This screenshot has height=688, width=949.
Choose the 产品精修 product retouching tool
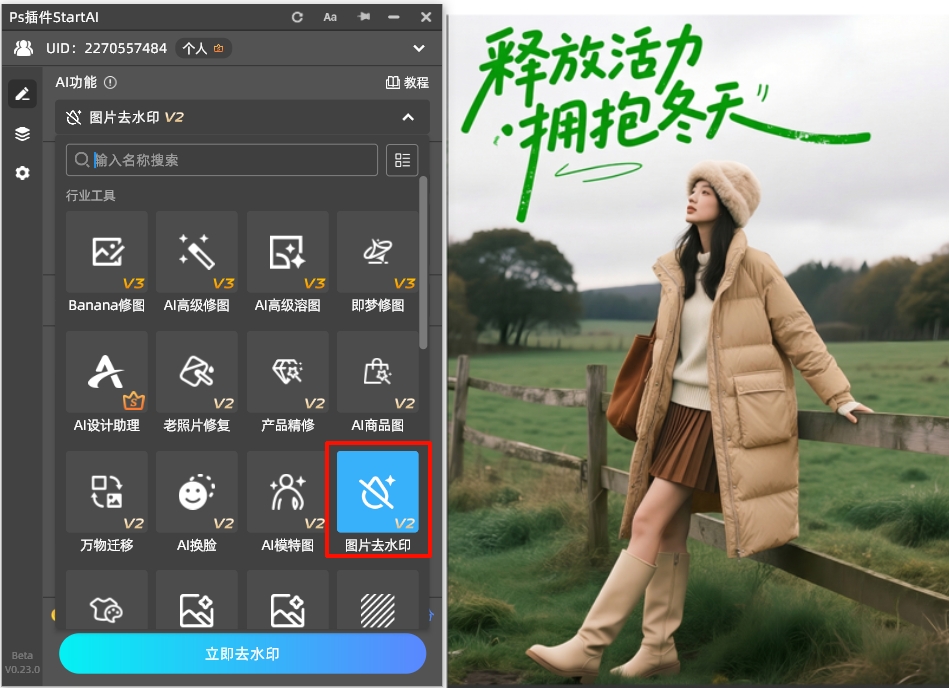click(287, 372)
